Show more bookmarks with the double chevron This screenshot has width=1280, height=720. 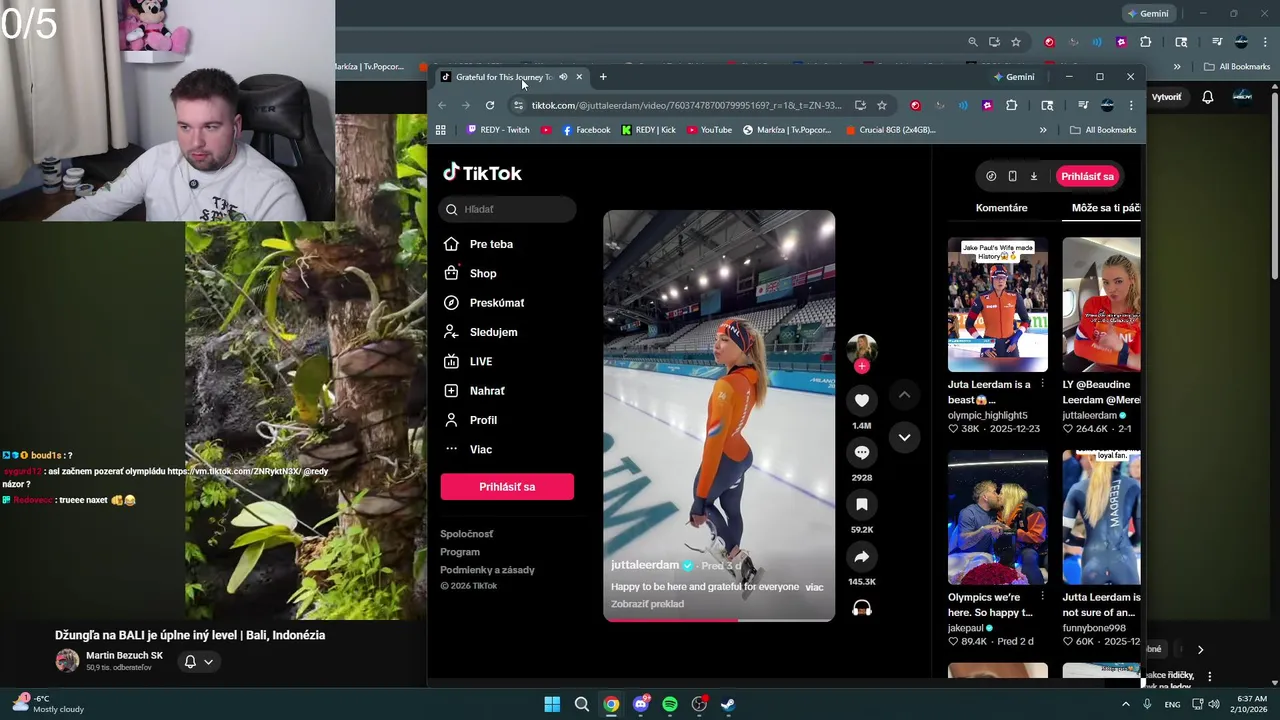1043,130
